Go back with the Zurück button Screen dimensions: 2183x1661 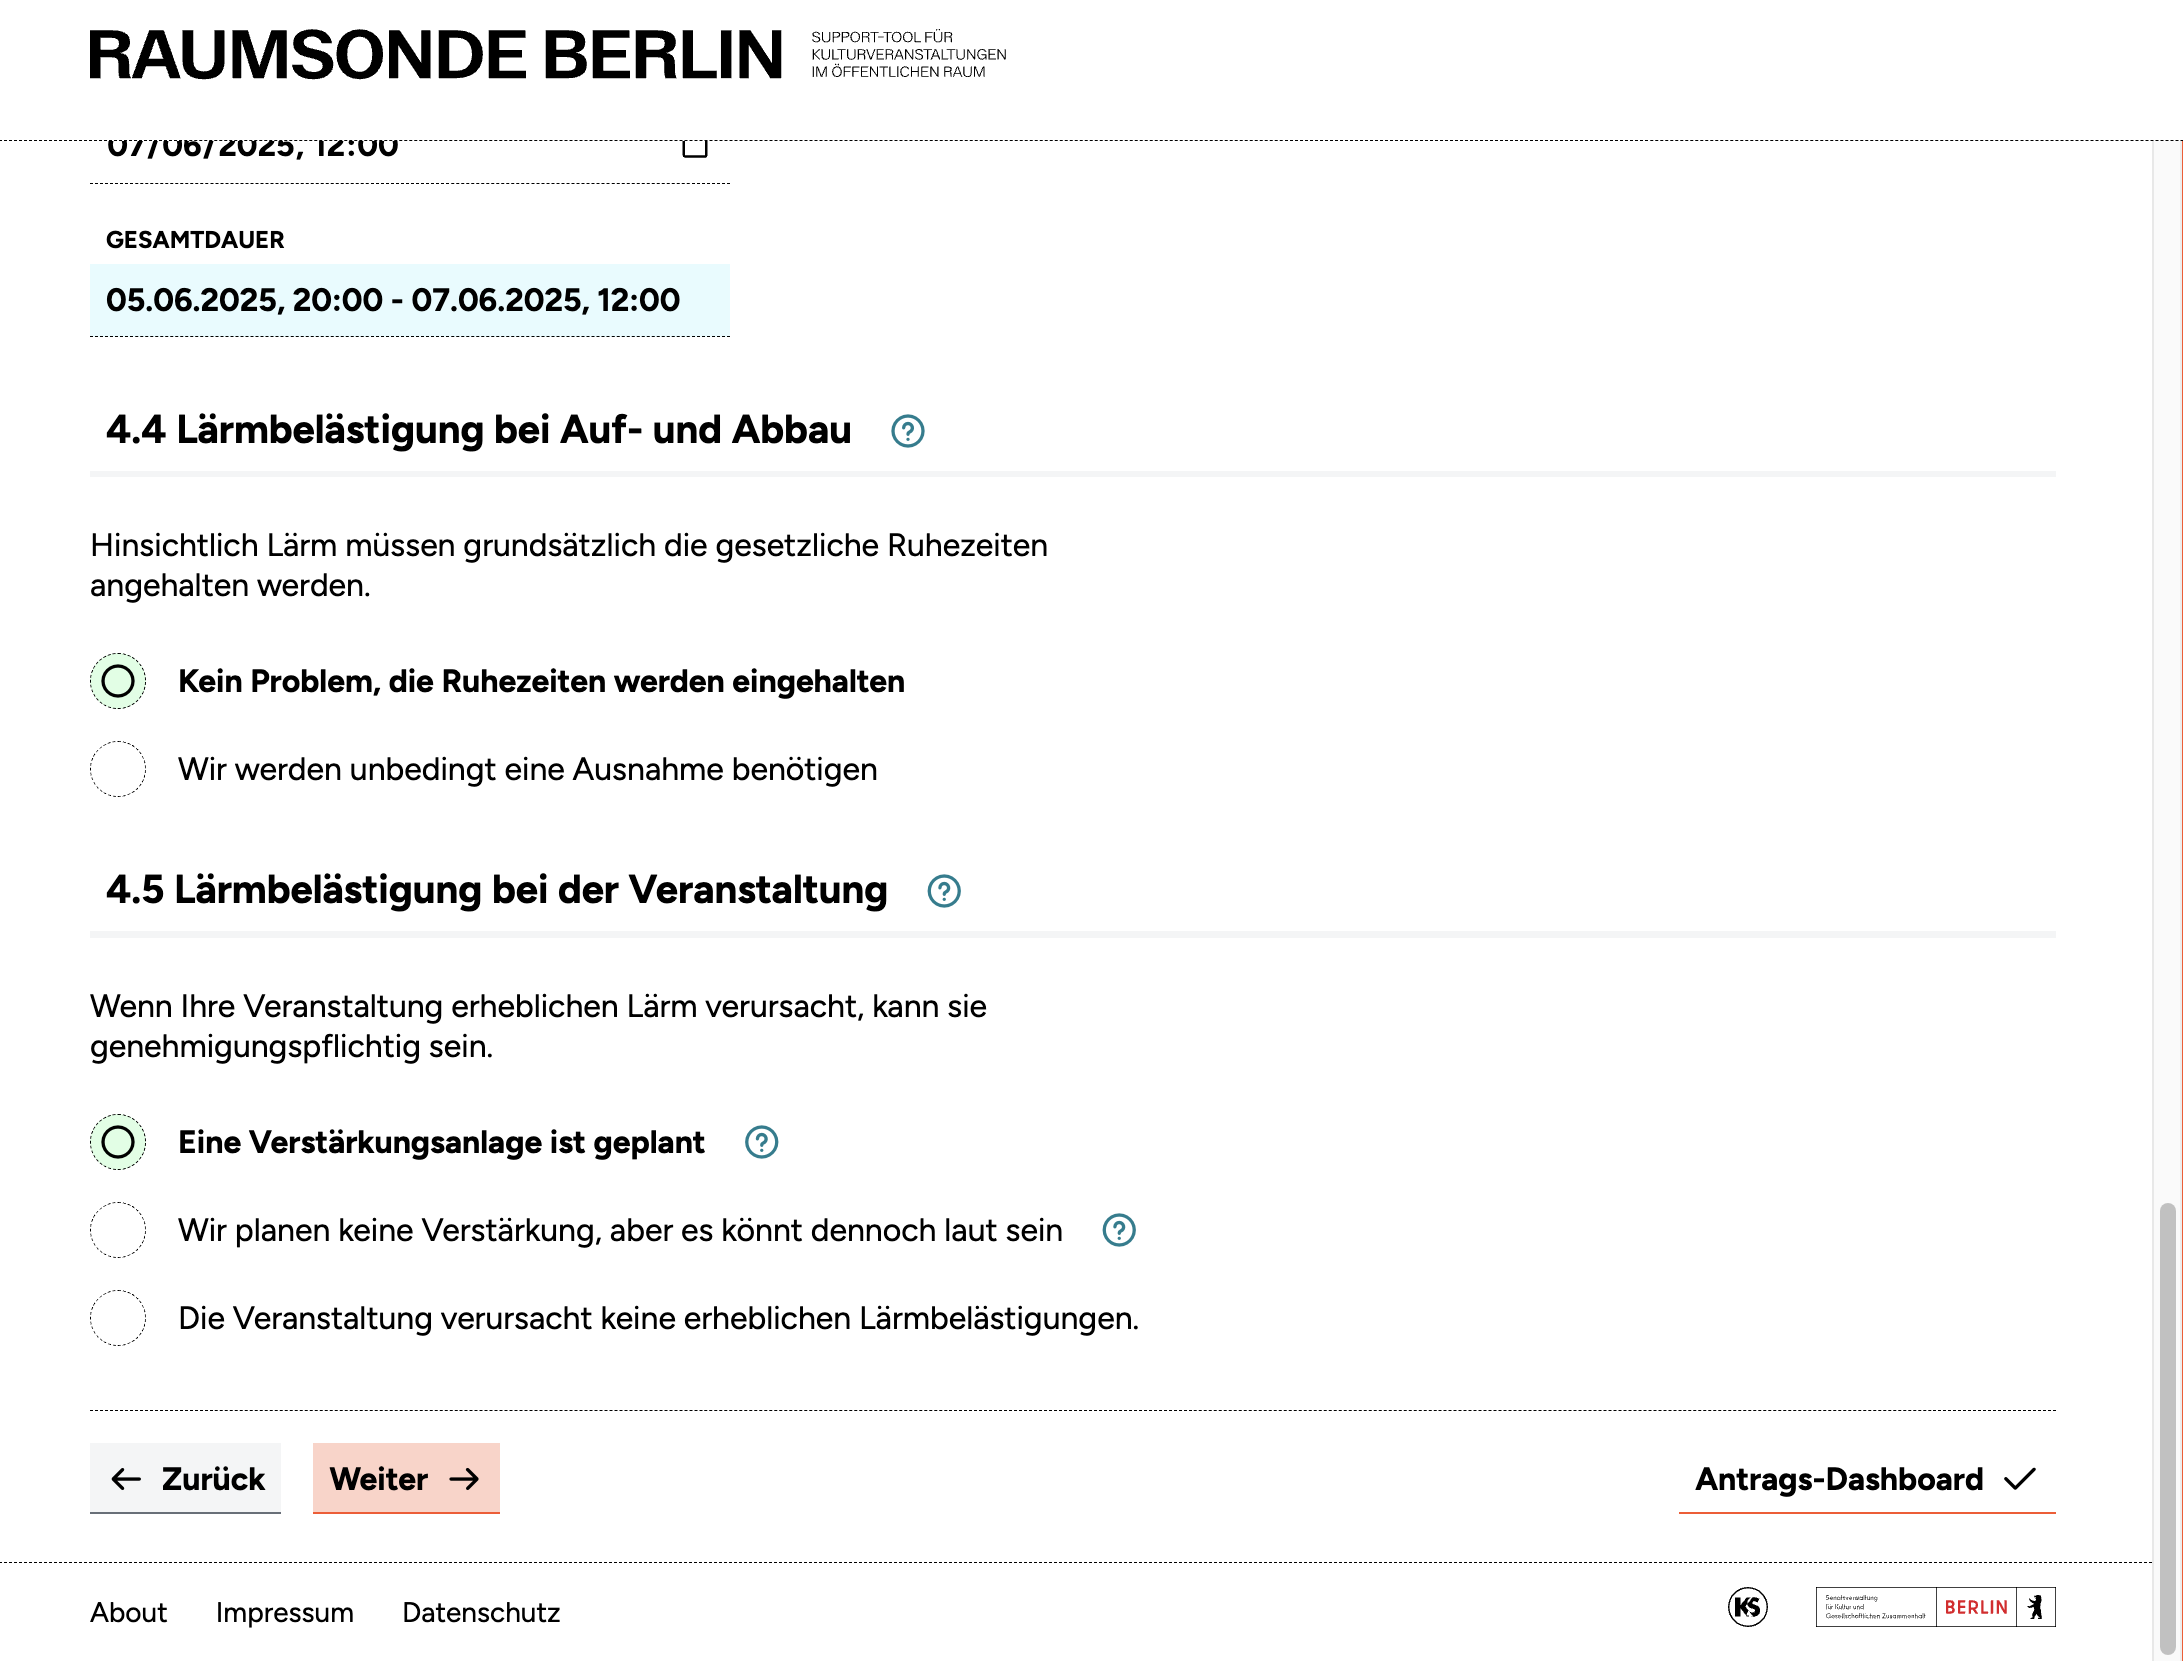[186, 1478]
